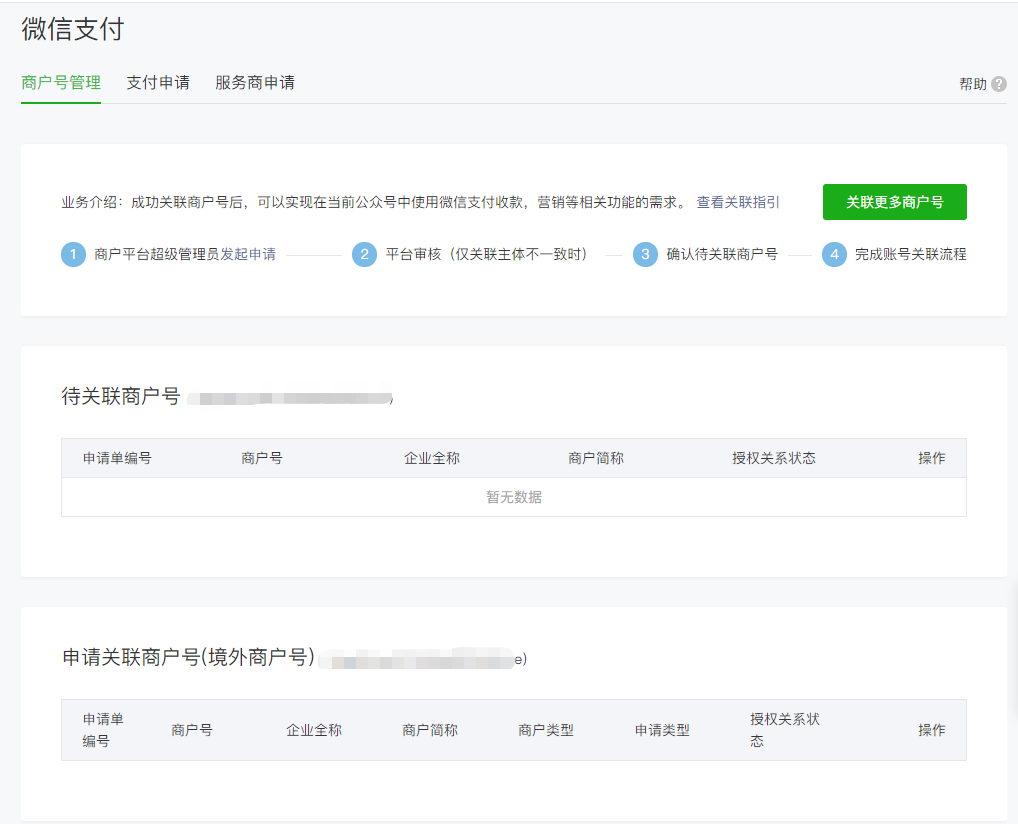This screenshot has height=824, width=1018.
Task: Click the step 2 circle icon
Action: point(364,254)
